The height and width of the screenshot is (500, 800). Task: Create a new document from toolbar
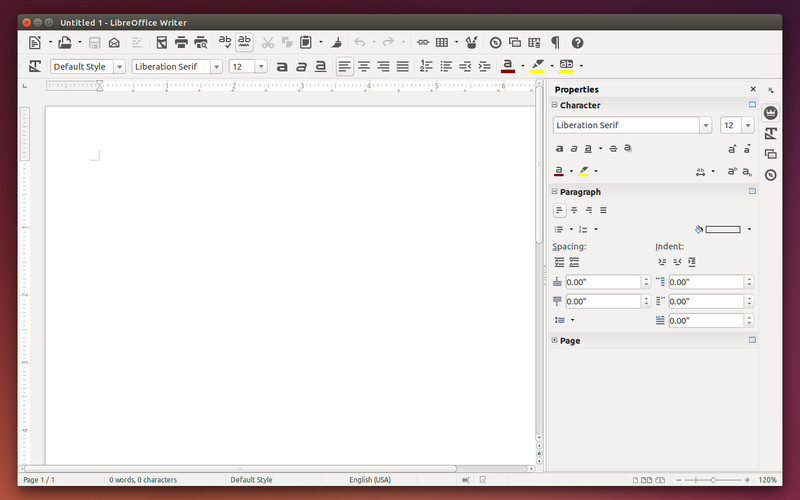(x=34, y=43)
